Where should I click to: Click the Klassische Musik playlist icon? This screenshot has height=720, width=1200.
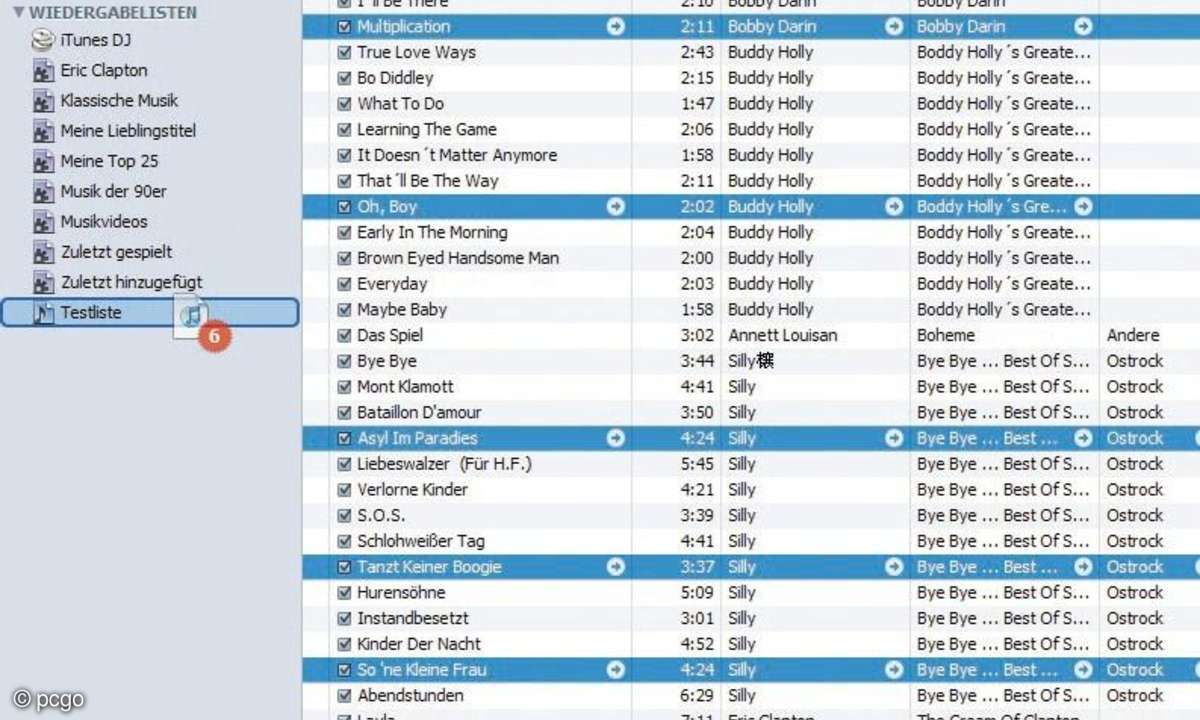[x=43, y=101]
